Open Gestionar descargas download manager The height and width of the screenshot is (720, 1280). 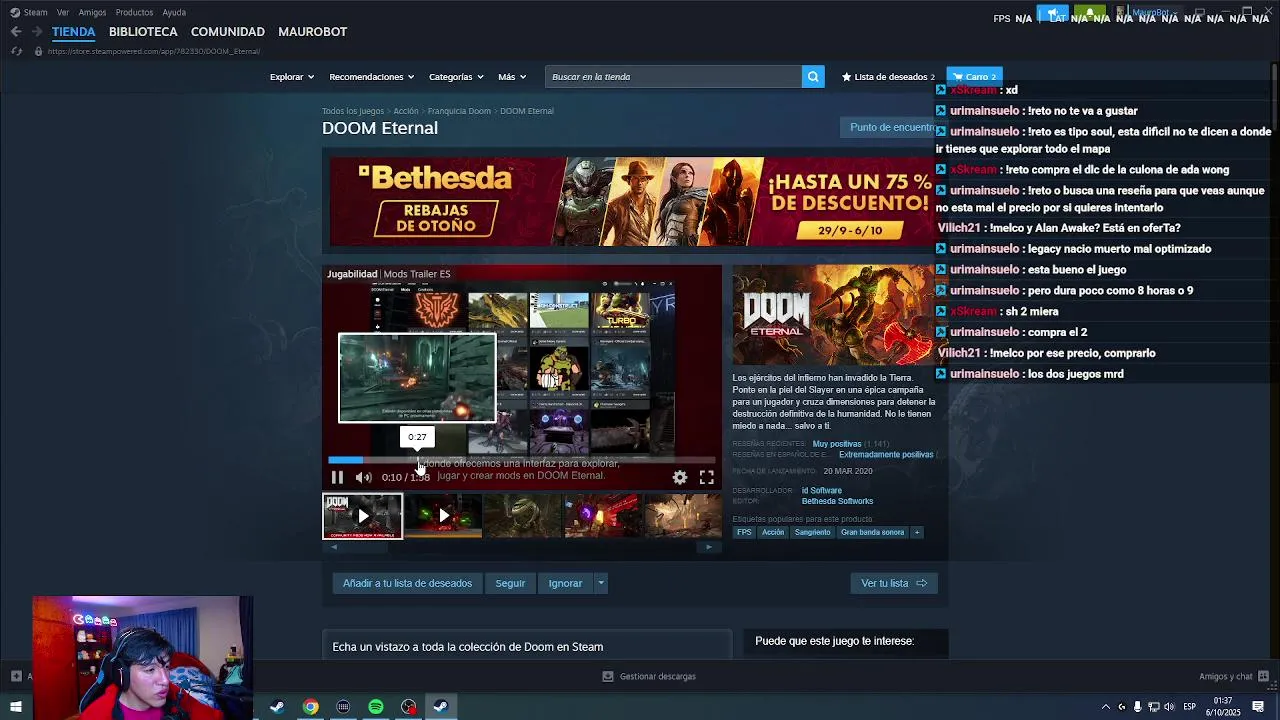tap(649, 677)
